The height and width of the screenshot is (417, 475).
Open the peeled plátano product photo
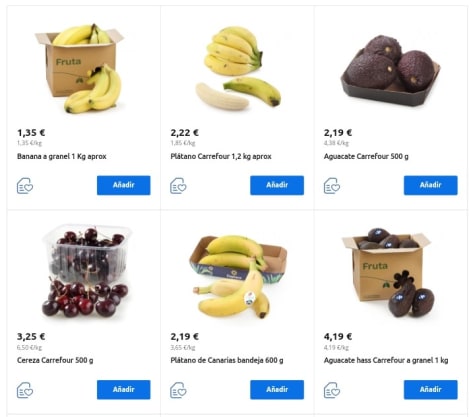pyautogui.click(x=237, y=68)
